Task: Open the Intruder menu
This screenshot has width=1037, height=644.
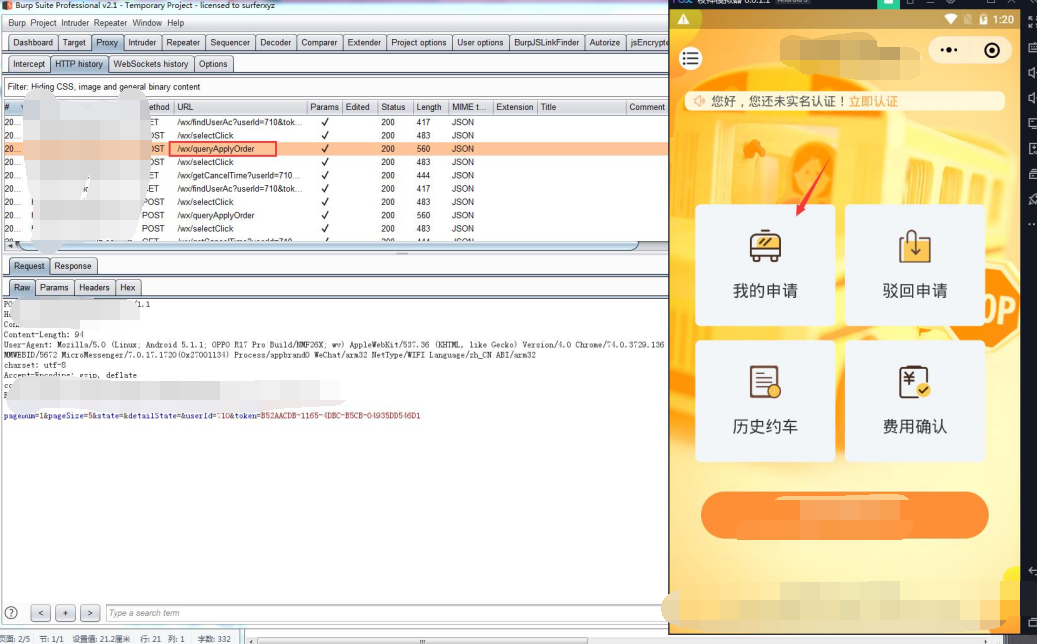Action: 75,22
